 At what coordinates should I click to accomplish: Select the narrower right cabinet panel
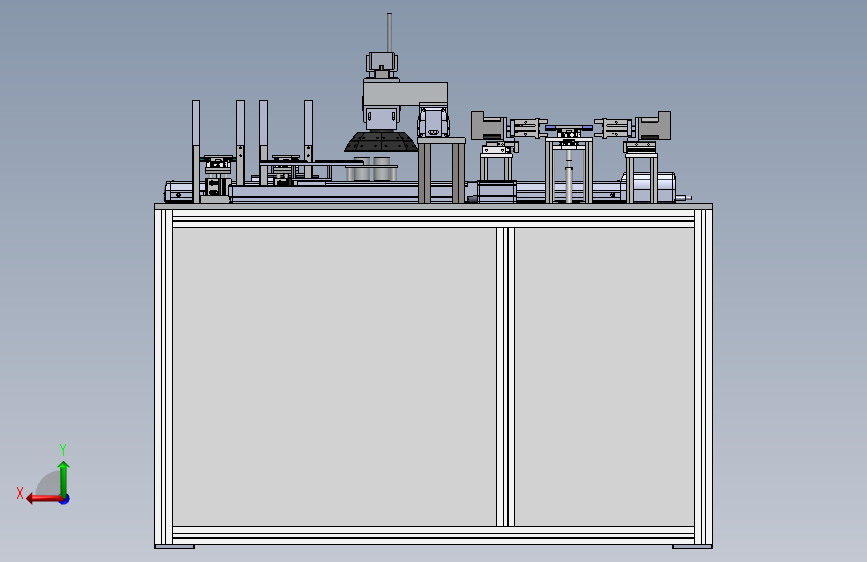(604, 377)
